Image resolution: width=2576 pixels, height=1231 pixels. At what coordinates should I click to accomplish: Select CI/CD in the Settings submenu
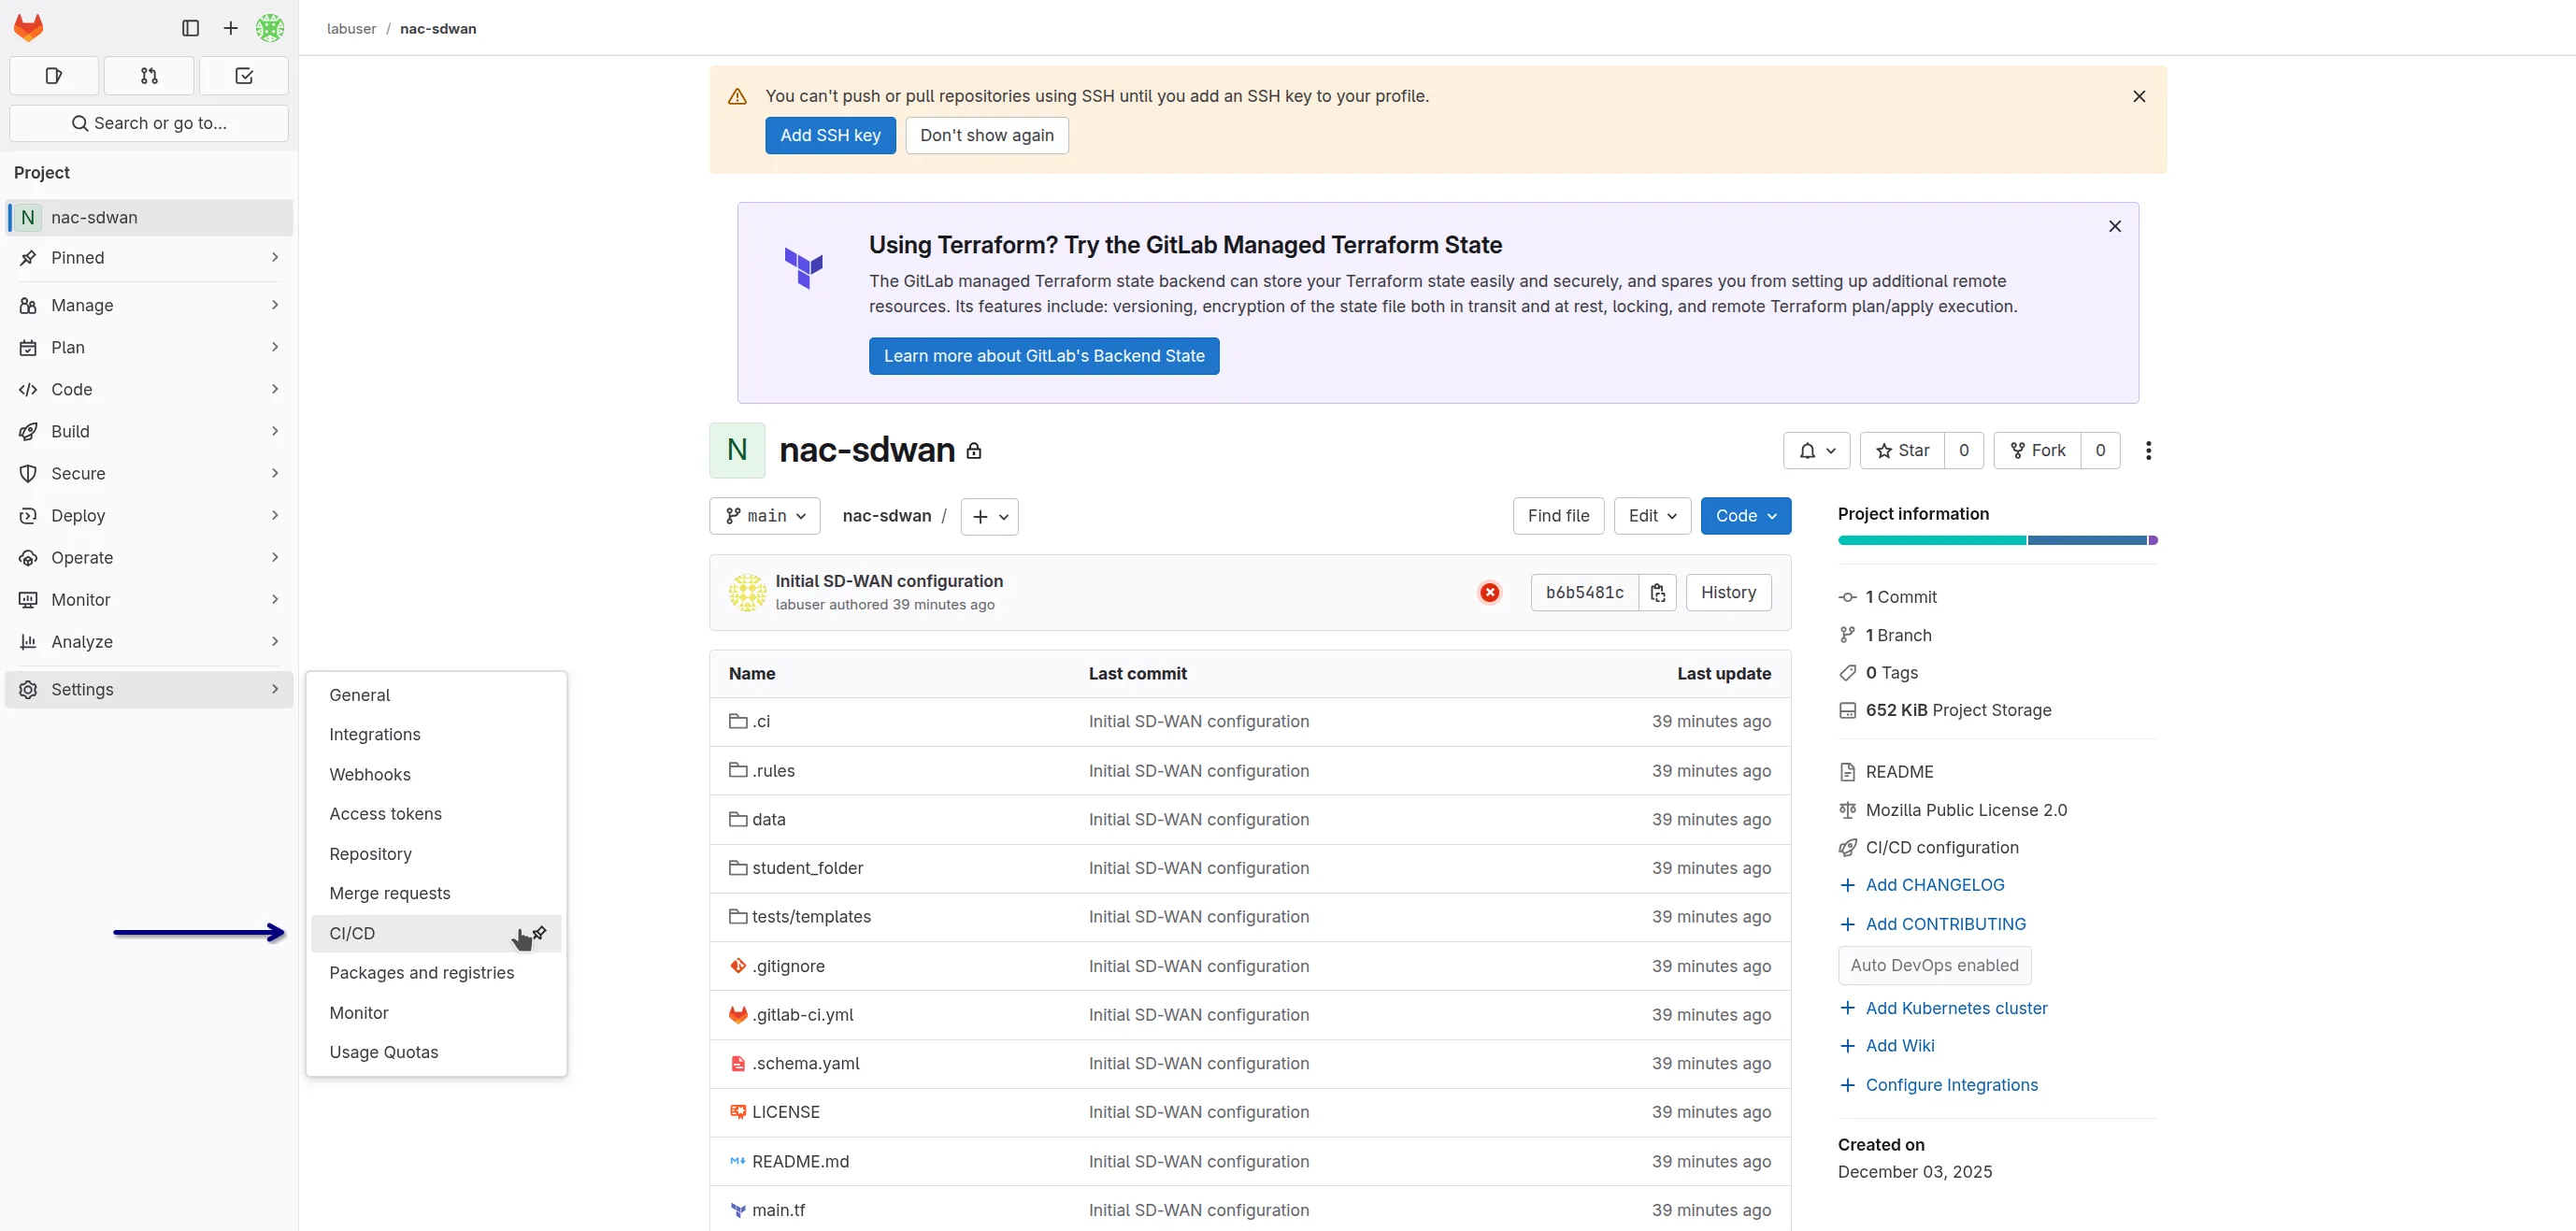pos(352,933)
